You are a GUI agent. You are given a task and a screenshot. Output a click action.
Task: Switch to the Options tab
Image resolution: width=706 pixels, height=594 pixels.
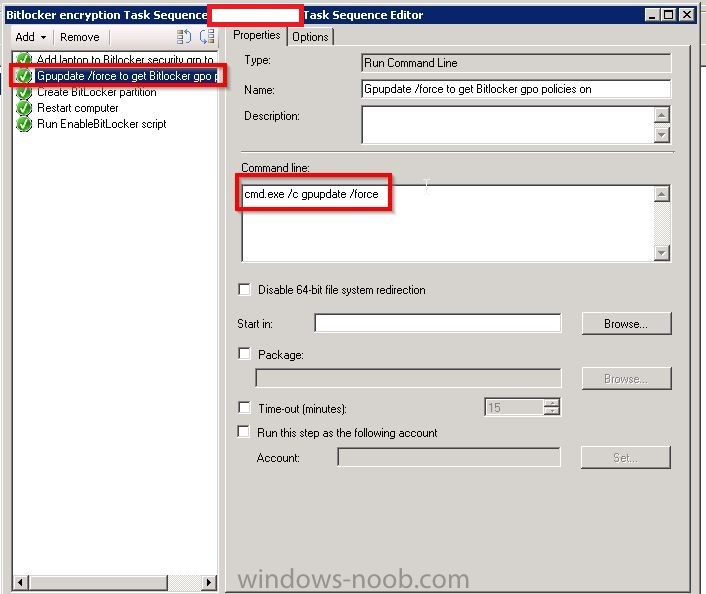click(310, 36)
